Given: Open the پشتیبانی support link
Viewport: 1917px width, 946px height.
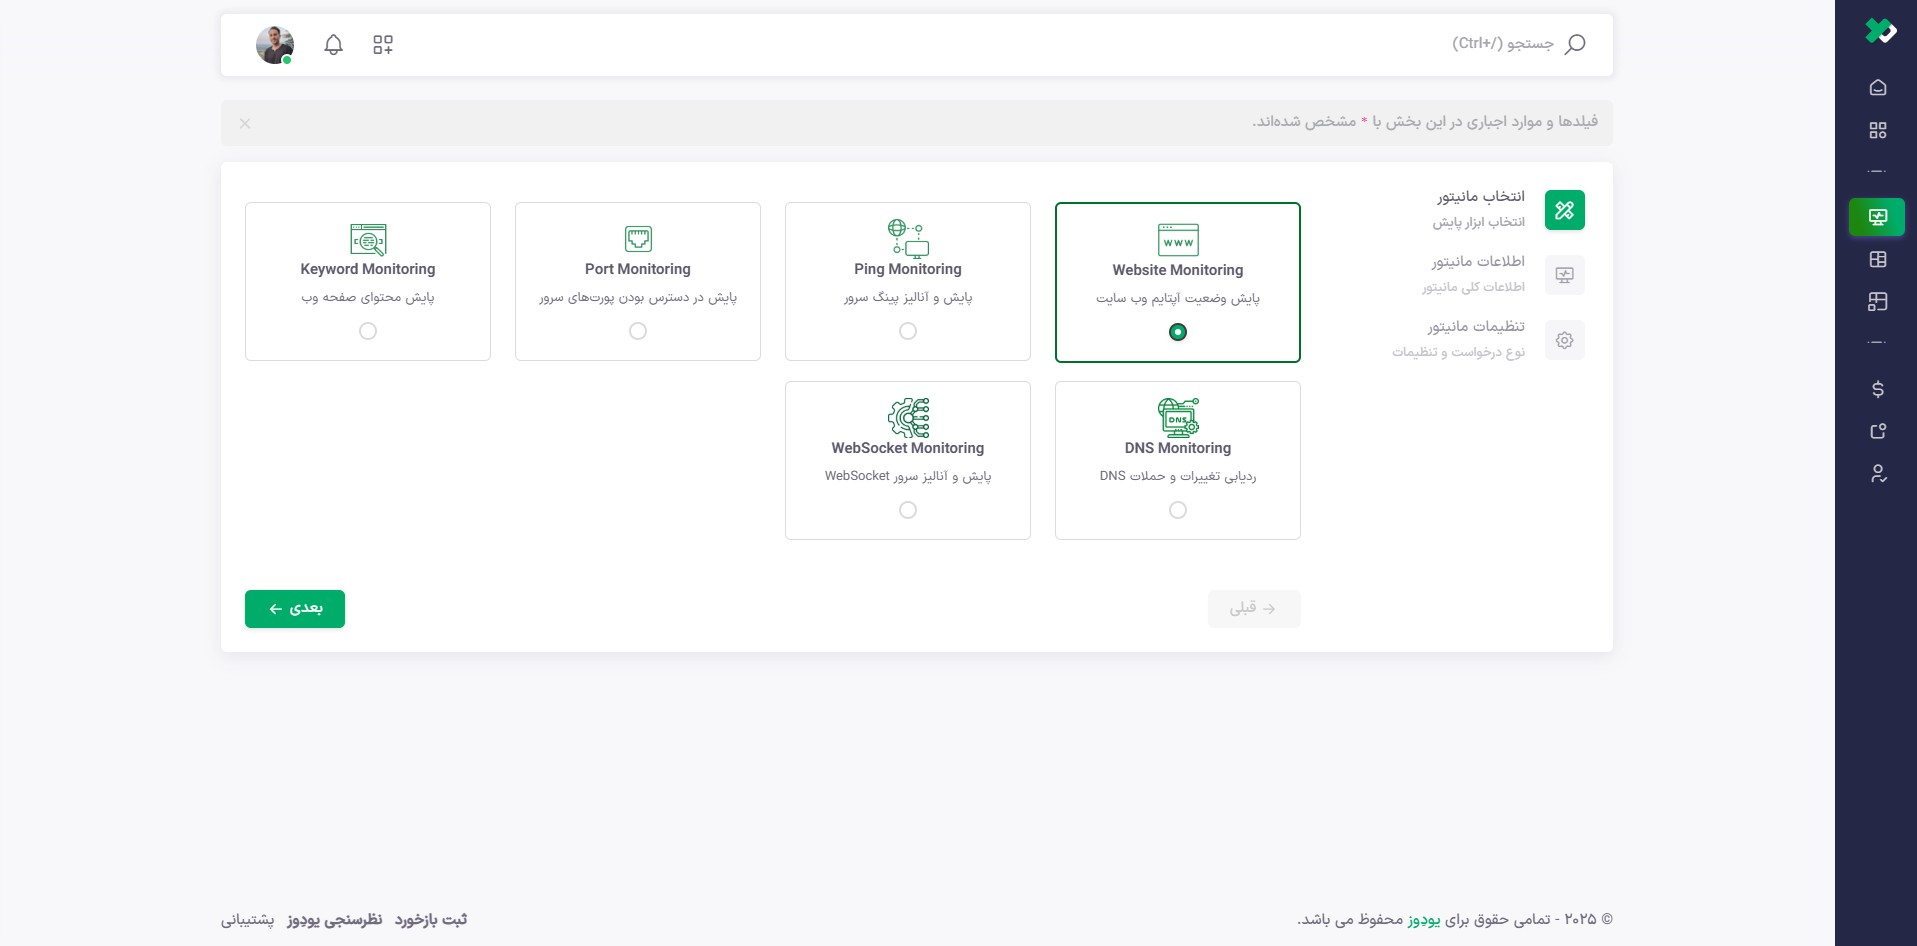Looking at the screenshot, I should (x=249, y=919).
